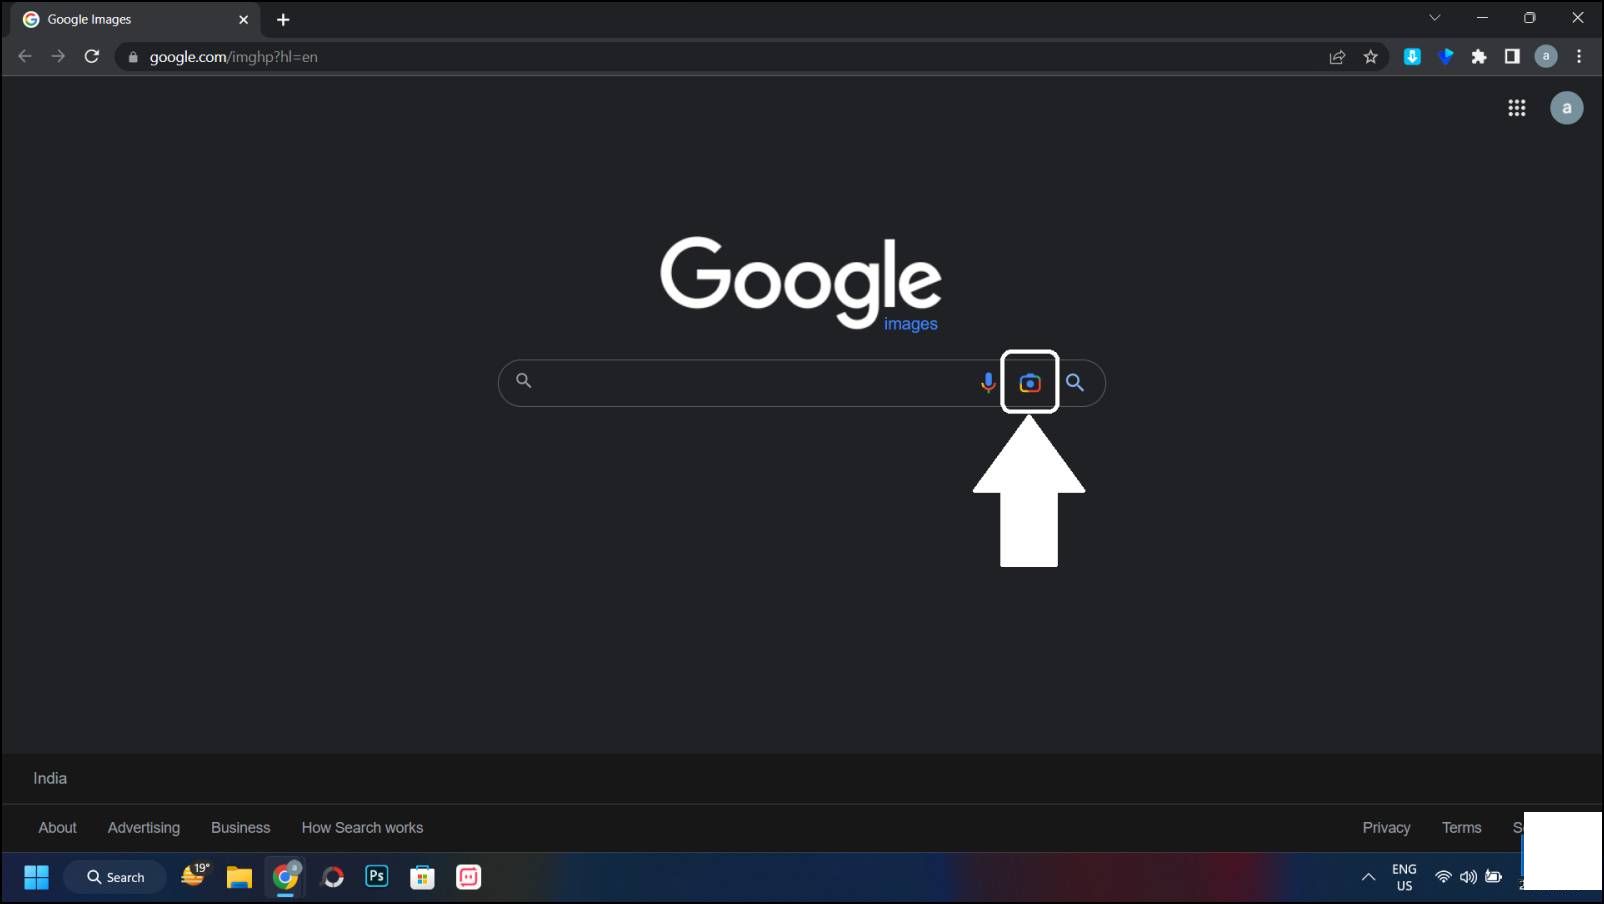
Task: Start voice search with microphone icon
Action: coord(988,382)
